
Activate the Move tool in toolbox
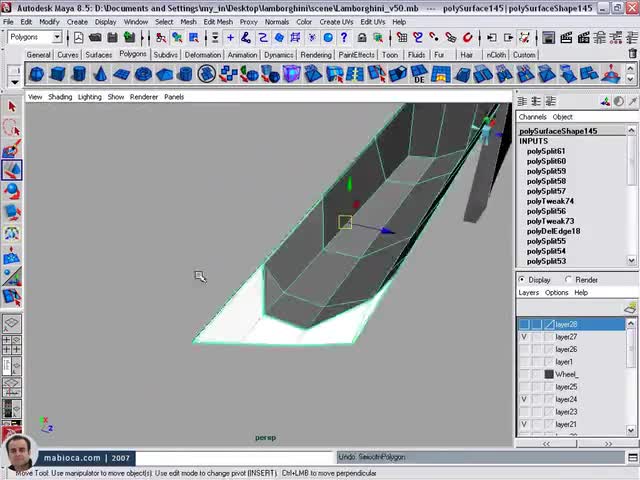click(11, 170)
